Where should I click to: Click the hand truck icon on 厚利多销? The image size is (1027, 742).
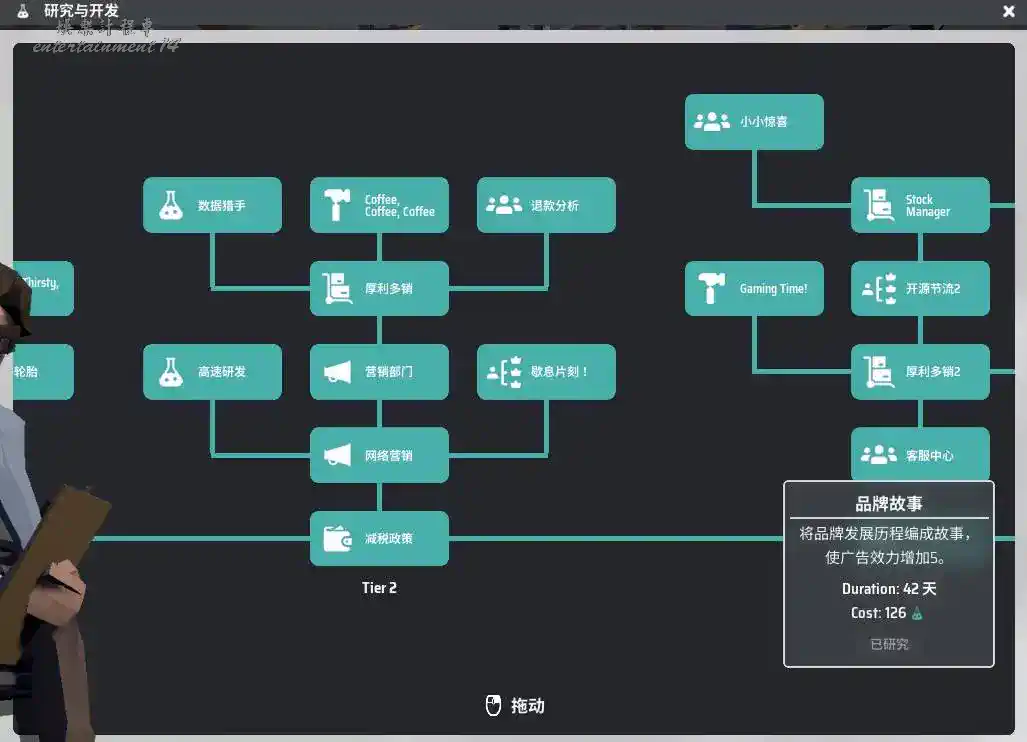(337, 289)
